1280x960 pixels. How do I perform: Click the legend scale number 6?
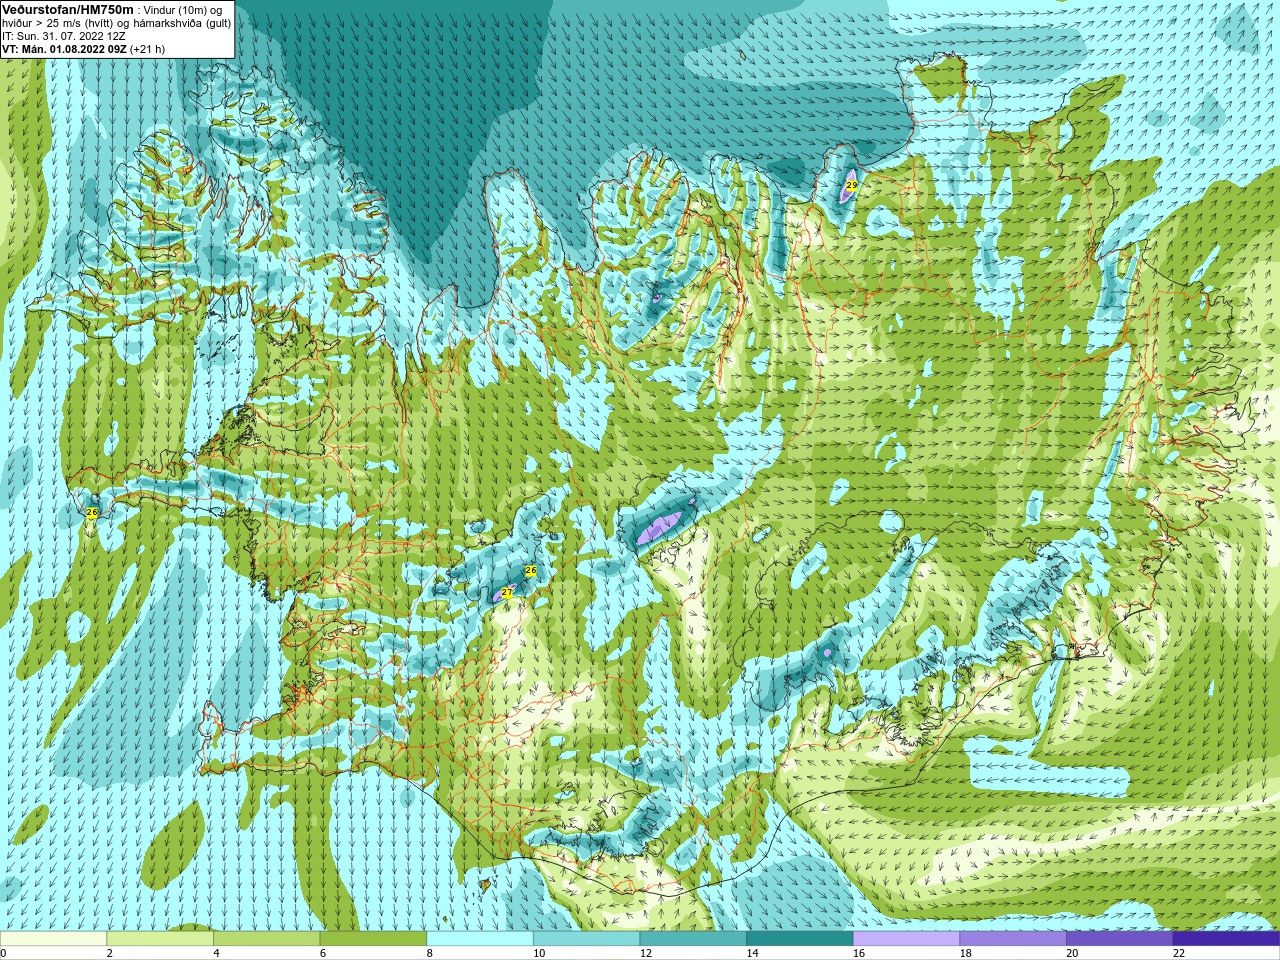[x=323, y=953]
